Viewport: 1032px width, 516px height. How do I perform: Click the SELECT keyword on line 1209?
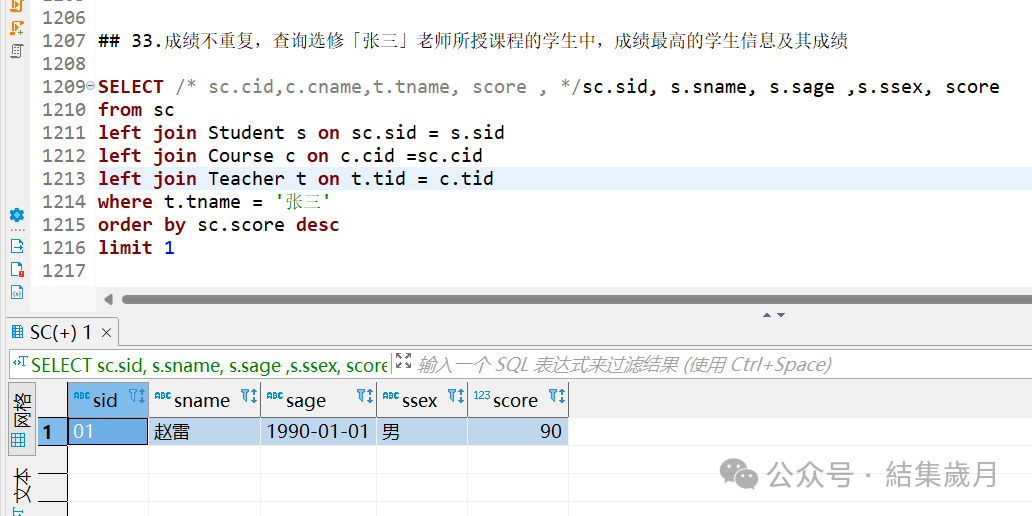coord(130,87)
